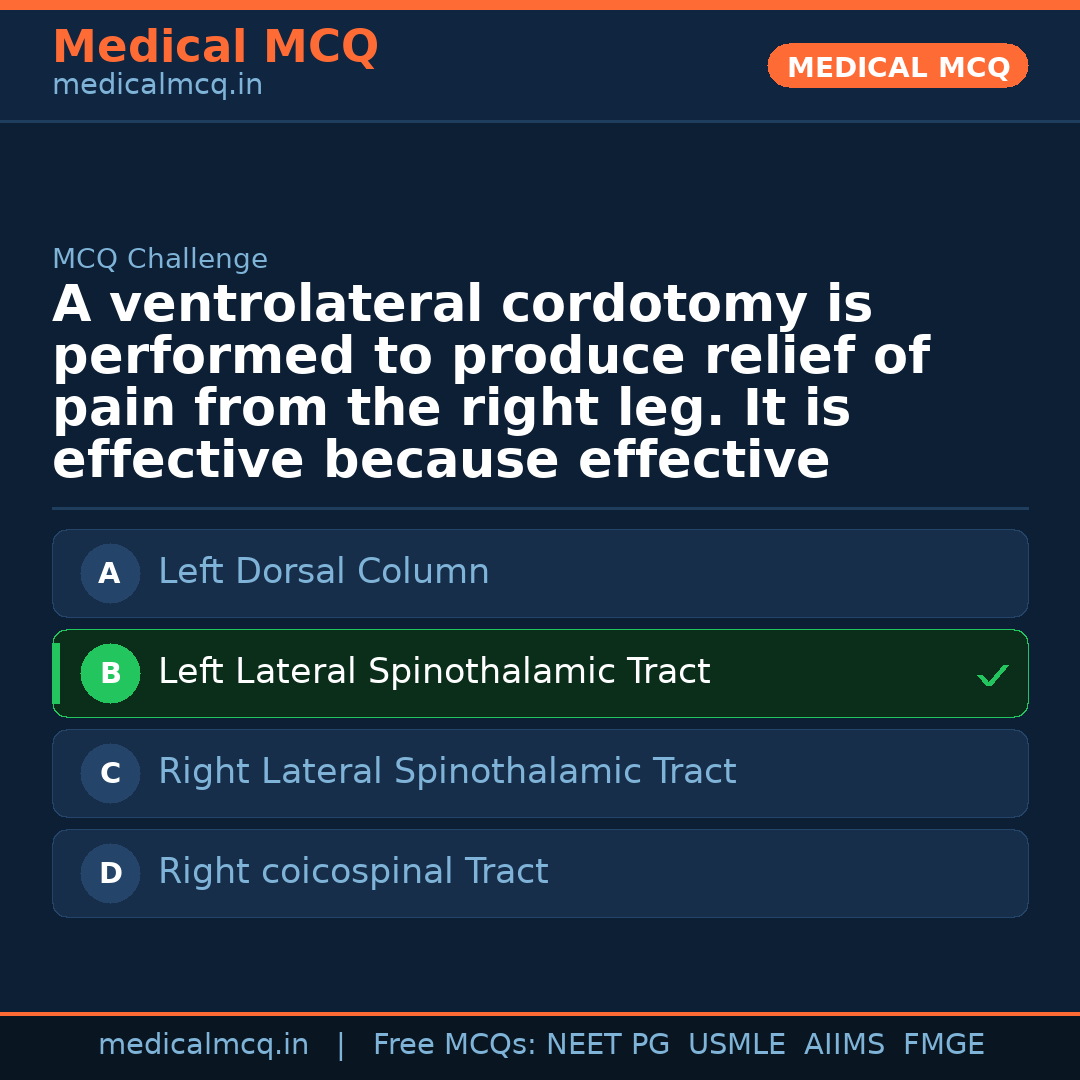This screenshot has width=1080, height=1080.
Task: Open the medicalmcq.in footer link
Action: click(203, 1045)
